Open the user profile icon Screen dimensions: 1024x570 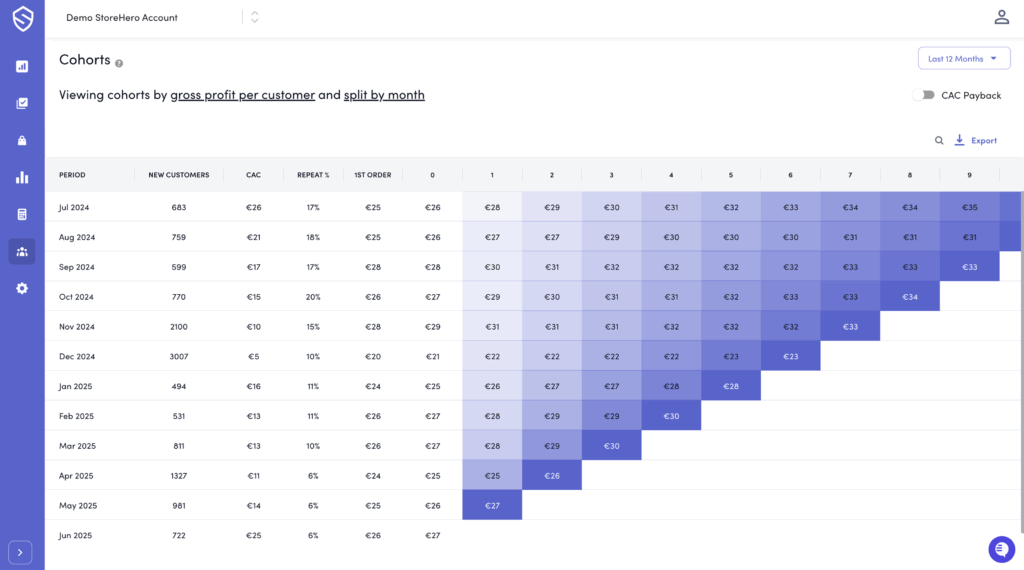(1001, 17)
